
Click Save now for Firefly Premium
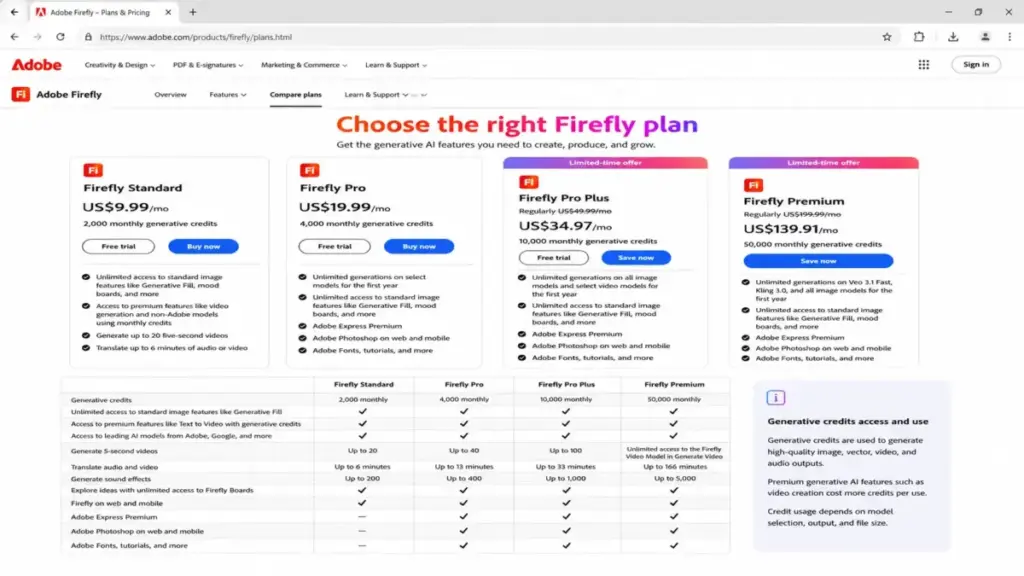[818, 261]
